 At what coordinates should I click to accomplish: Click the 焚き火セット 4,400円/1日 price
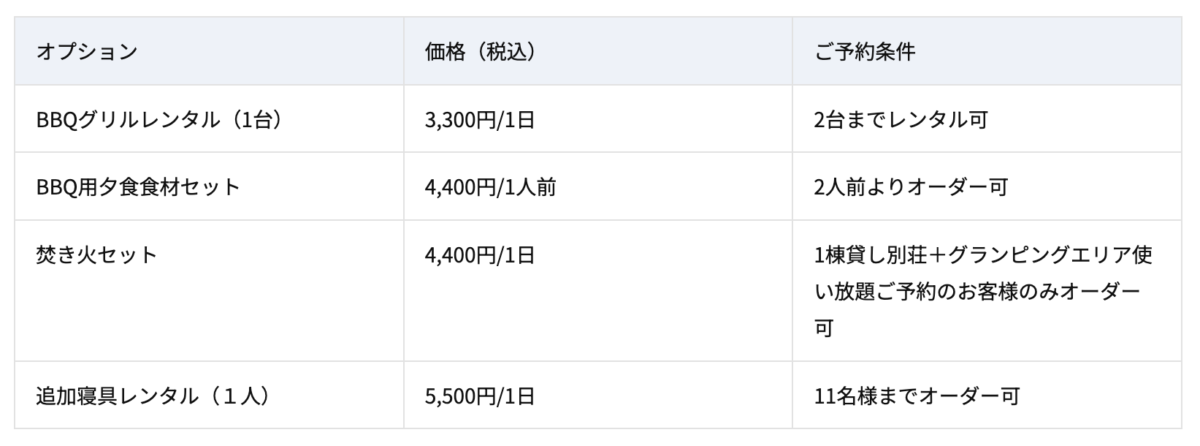coord(480,255)
